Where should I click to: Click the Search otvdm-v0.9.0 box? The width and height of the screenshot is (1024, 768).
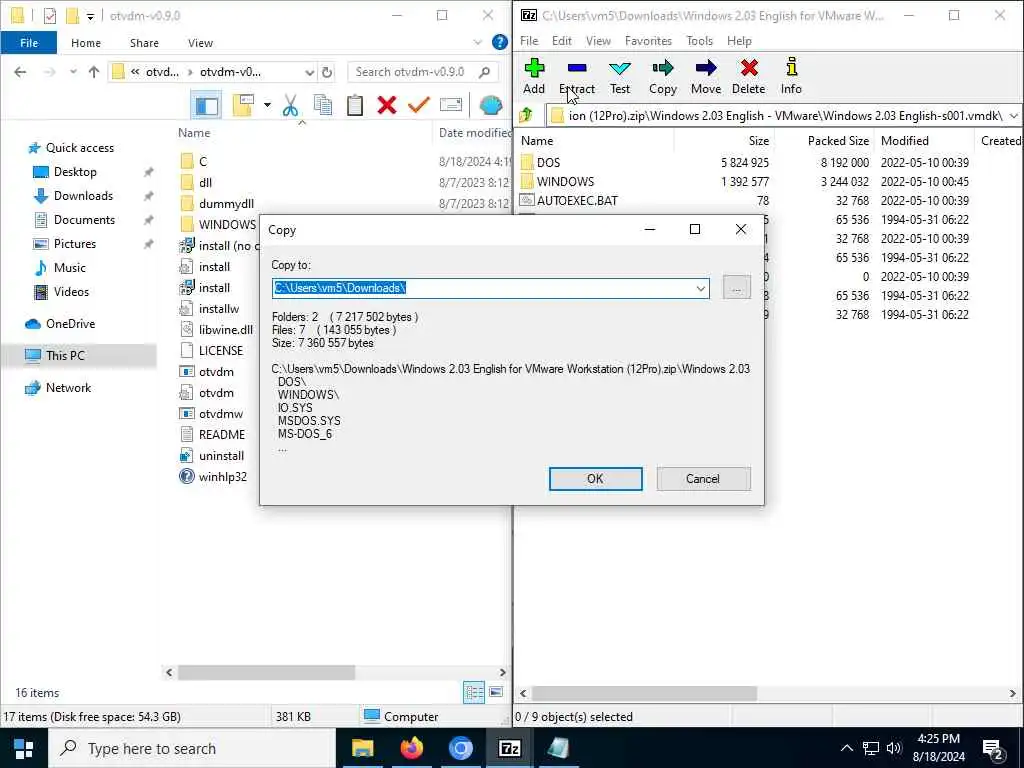[422, 72]
